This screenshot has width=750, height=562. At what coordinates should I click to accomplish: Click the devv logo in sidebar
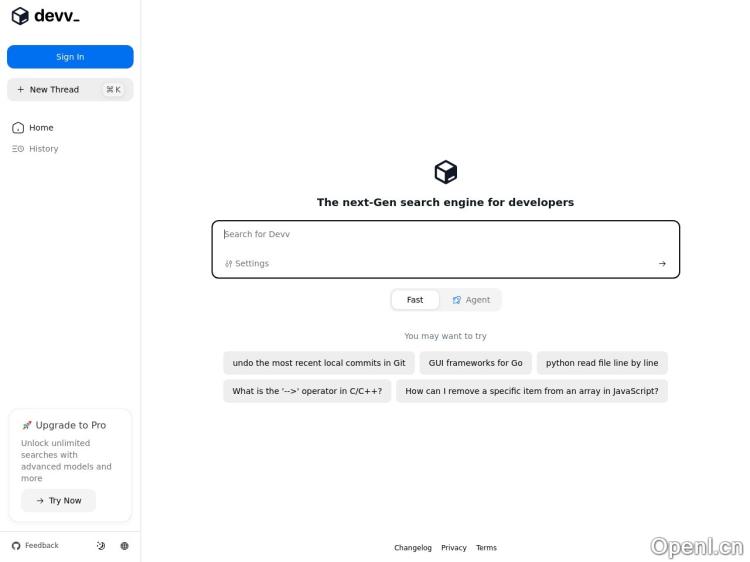(x=45, y=16)
